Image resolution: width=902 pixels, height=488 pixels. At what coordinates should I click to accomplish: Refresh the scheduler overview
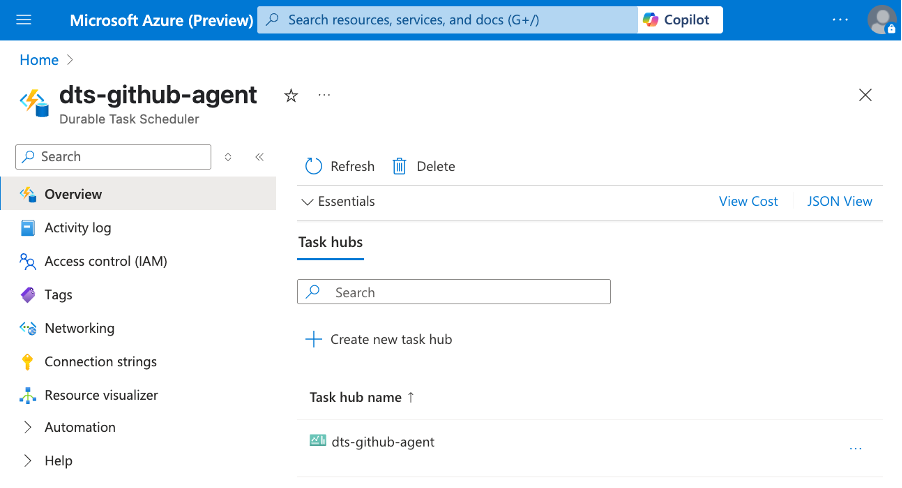[x=339, y=166]
